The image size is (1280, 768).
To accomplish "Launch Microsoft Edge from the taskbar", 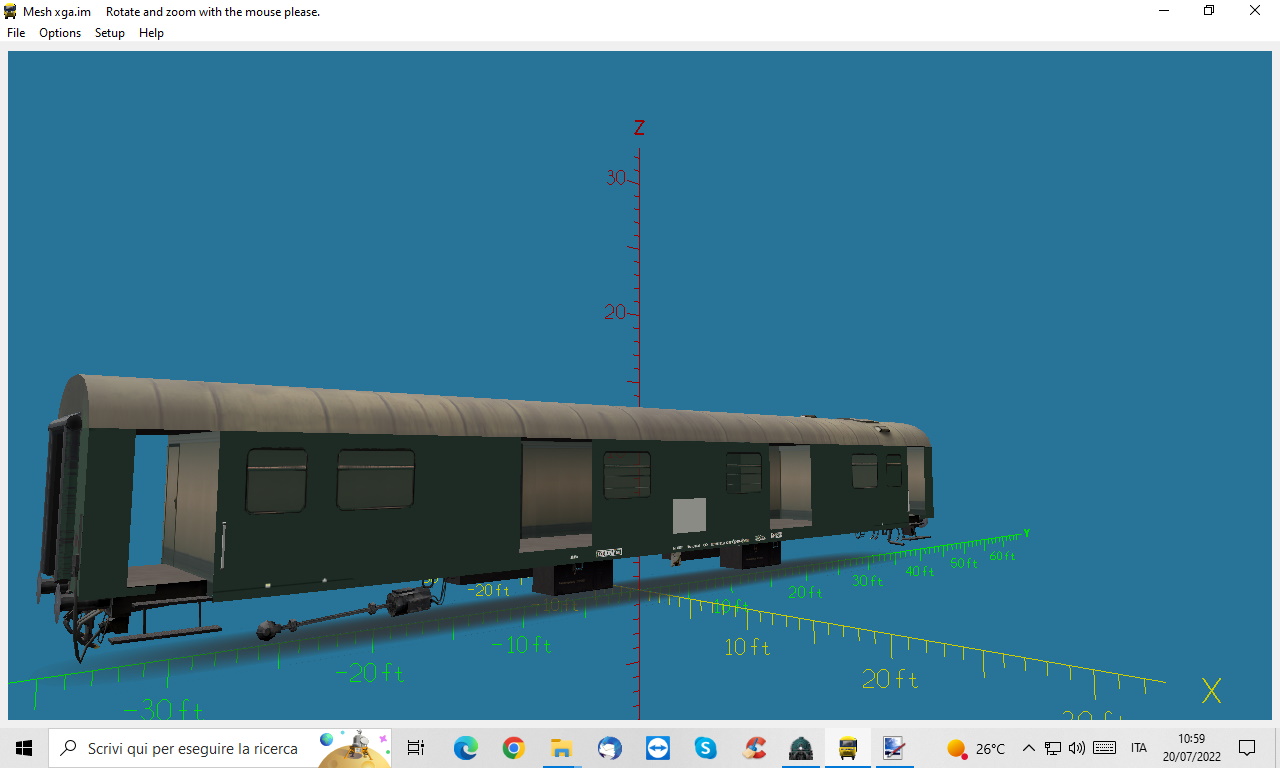I will (x=466, y=748).
